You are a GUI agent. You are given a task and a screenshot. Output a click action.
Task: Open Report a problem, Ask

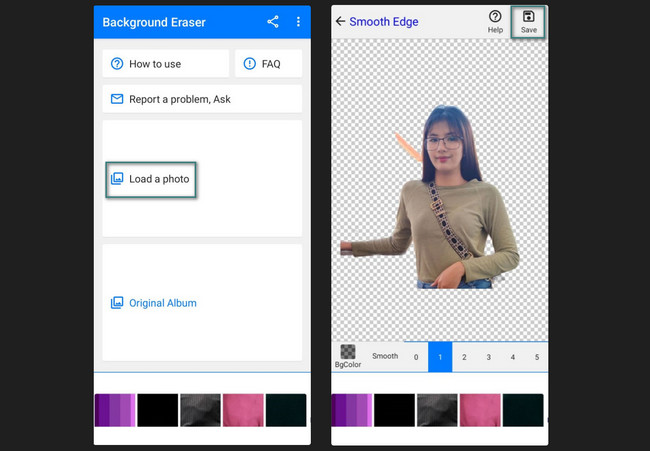202,99
